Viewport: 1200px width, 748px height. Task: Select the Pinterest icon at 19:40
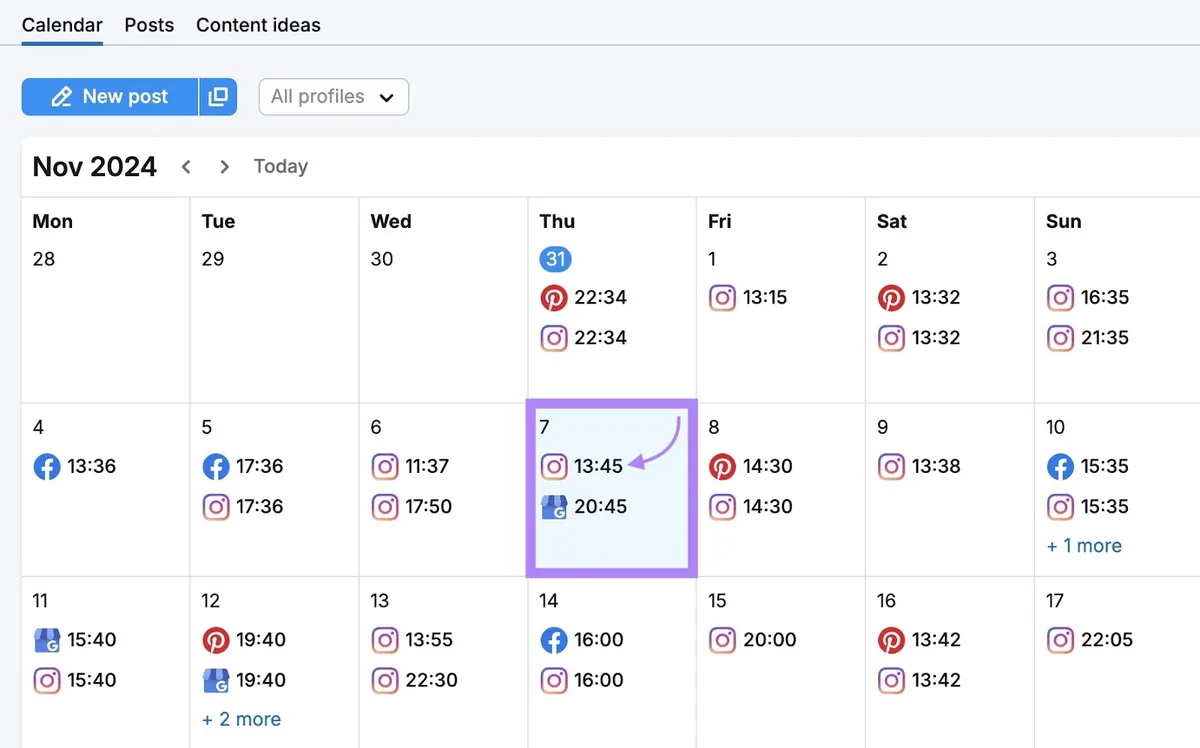point(215,640)
